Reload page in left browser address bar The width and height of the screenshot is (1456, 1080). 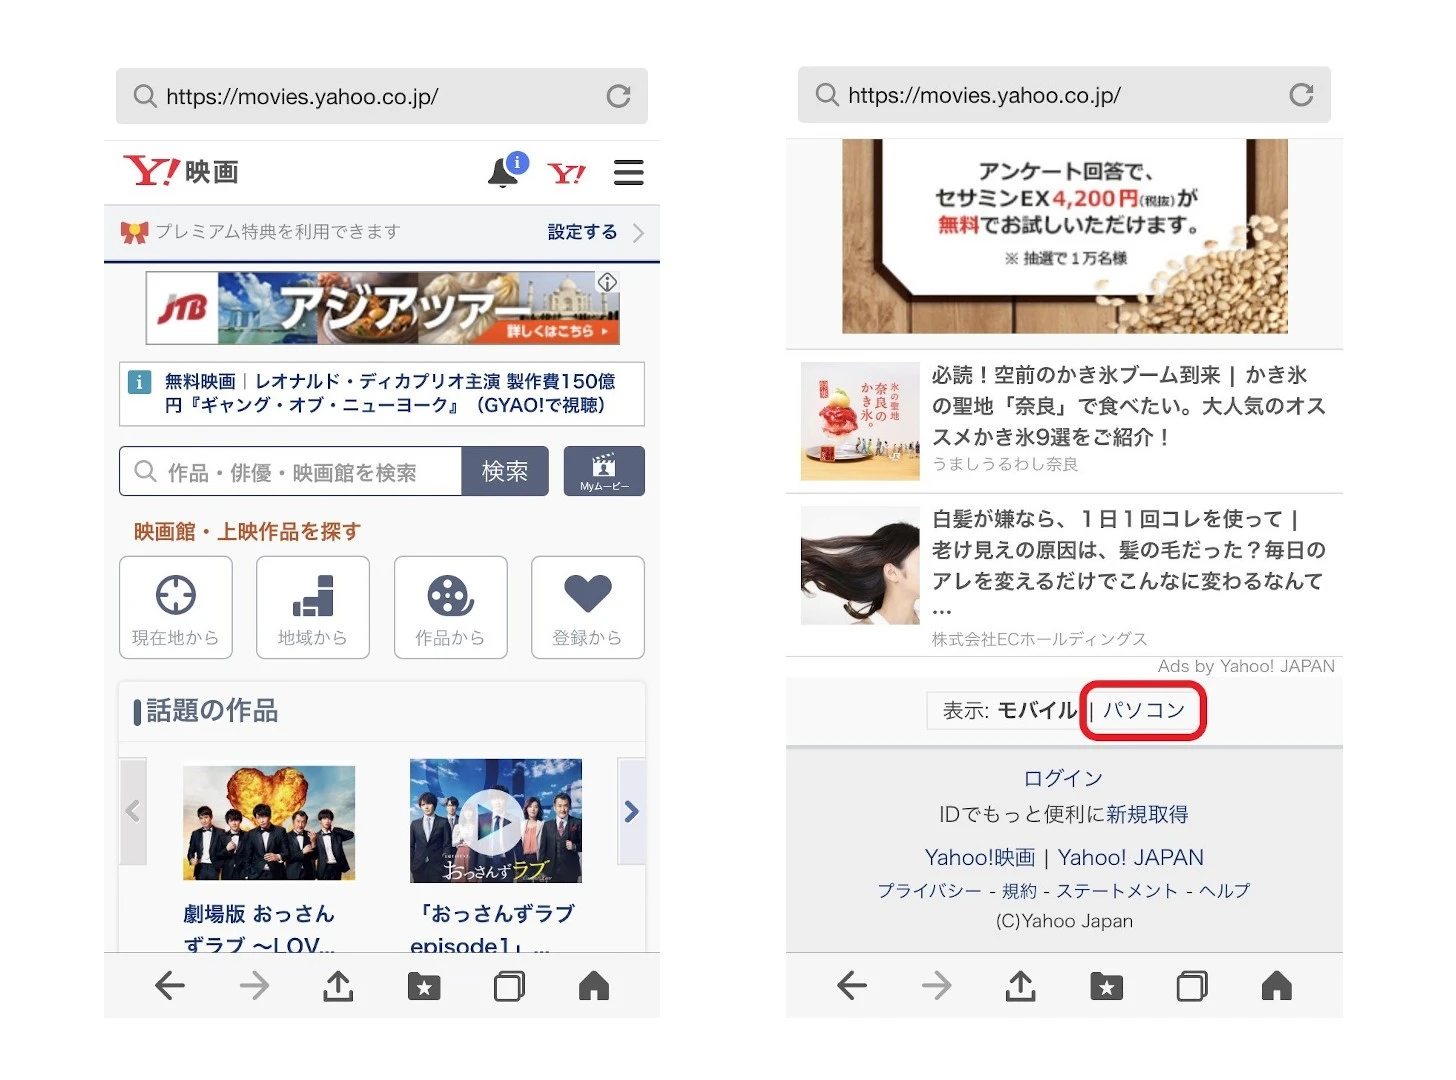click(618, 96)
